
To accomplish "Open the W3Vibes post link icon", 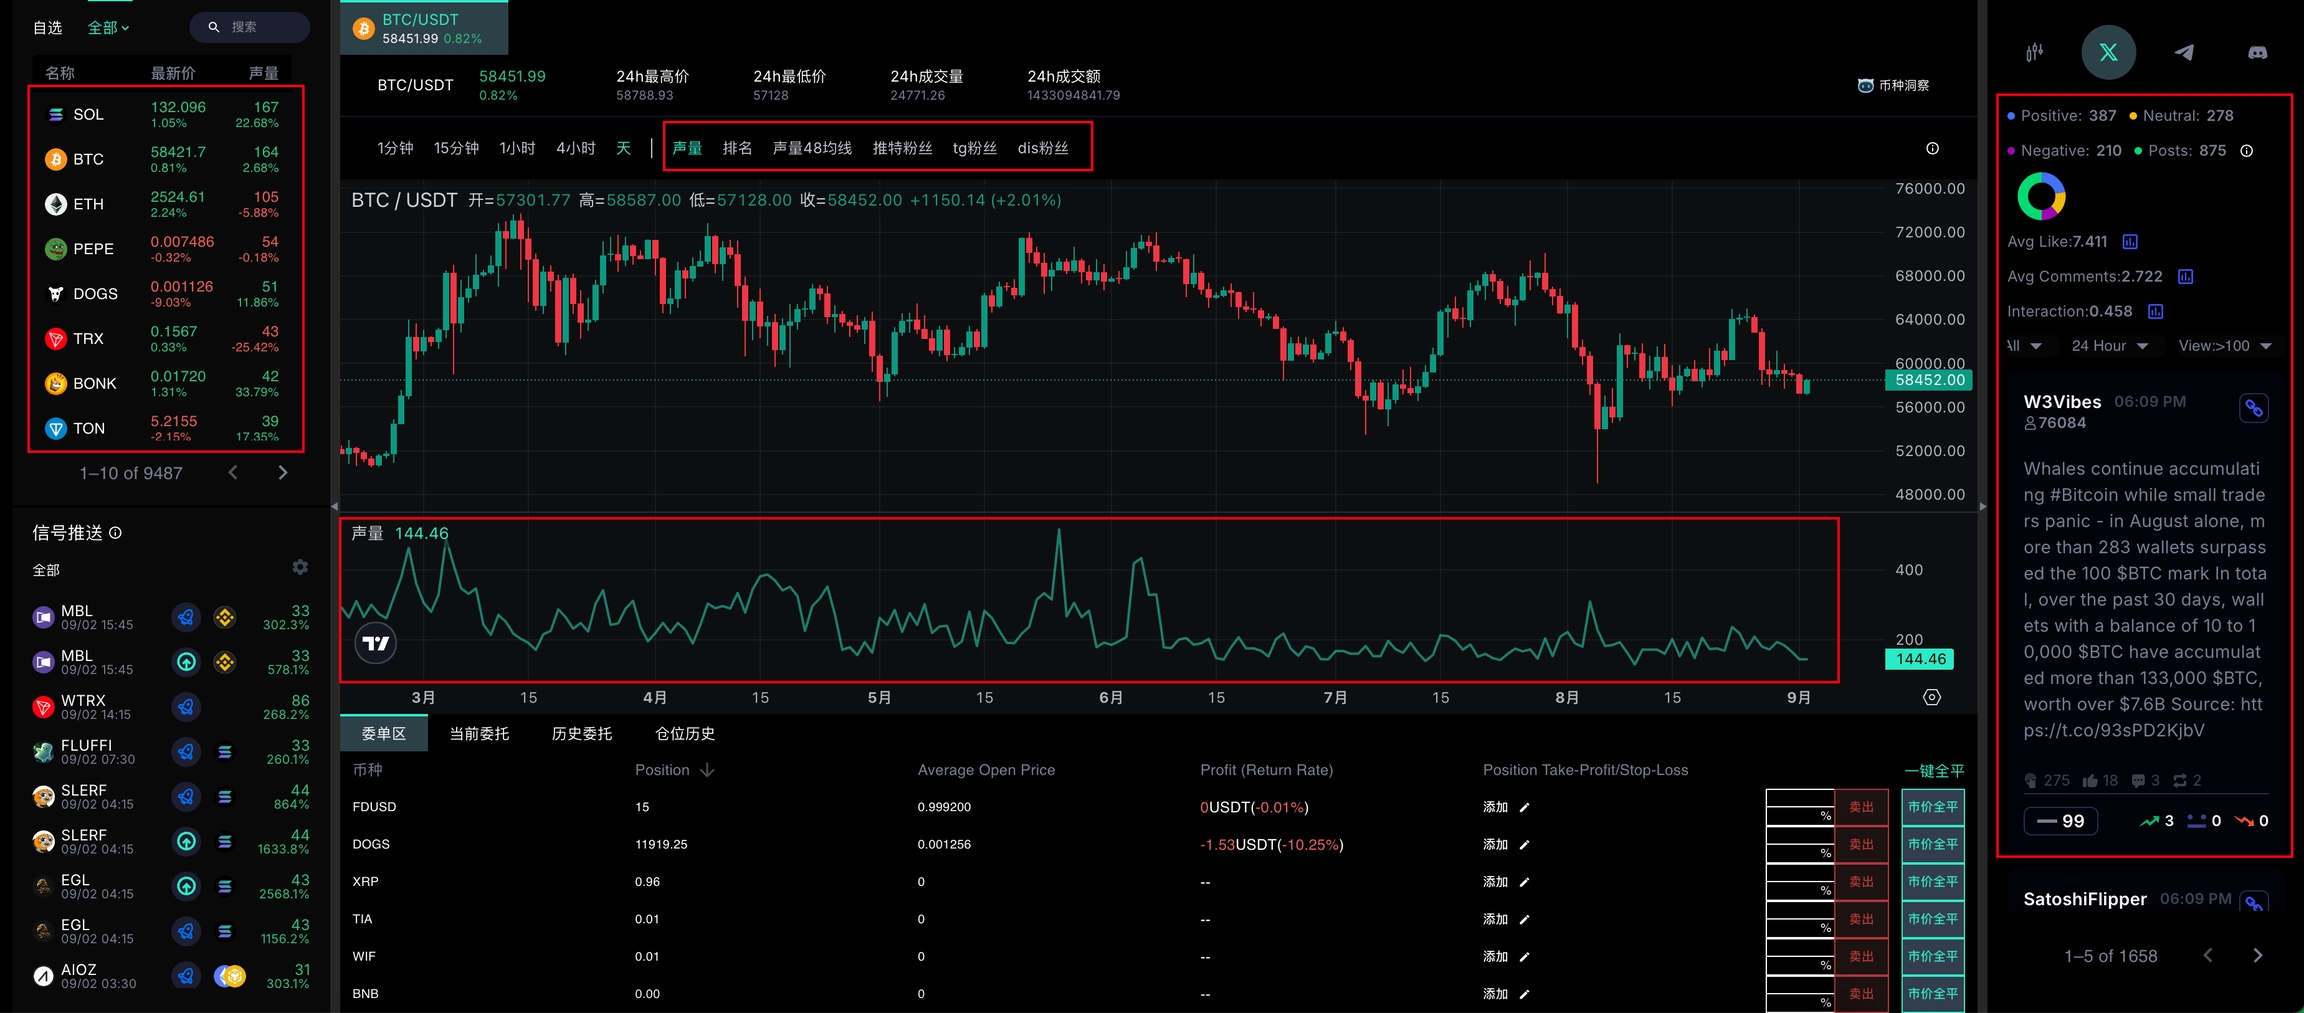I will (x=2253, y=408).
